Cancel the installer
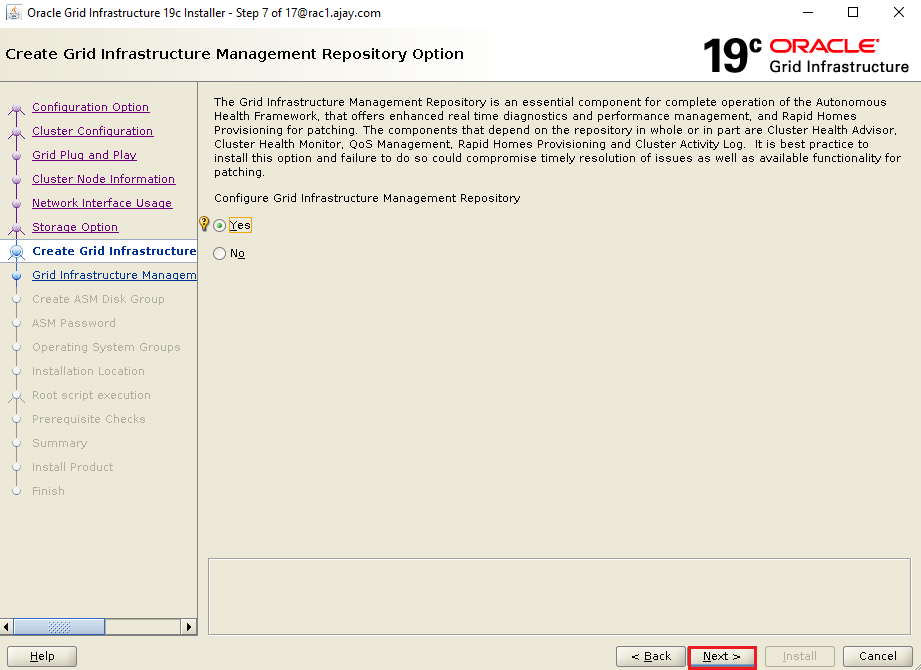The width and height of the screenshot is (921, 670). click(878, 656)
